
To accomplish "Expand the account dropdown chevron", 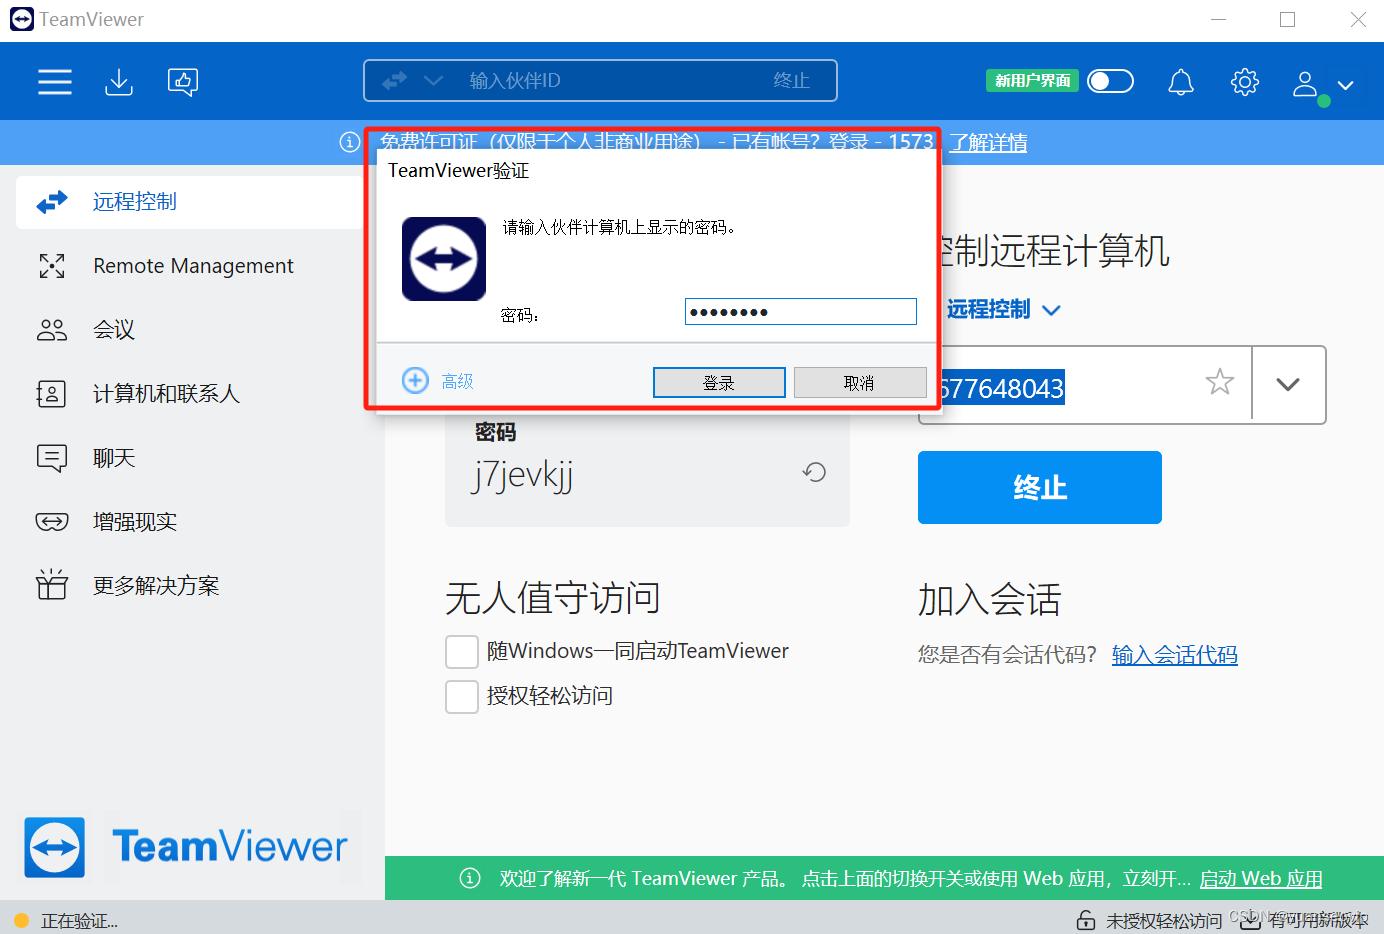I will pyautogui.click(x=1346, y=85).
